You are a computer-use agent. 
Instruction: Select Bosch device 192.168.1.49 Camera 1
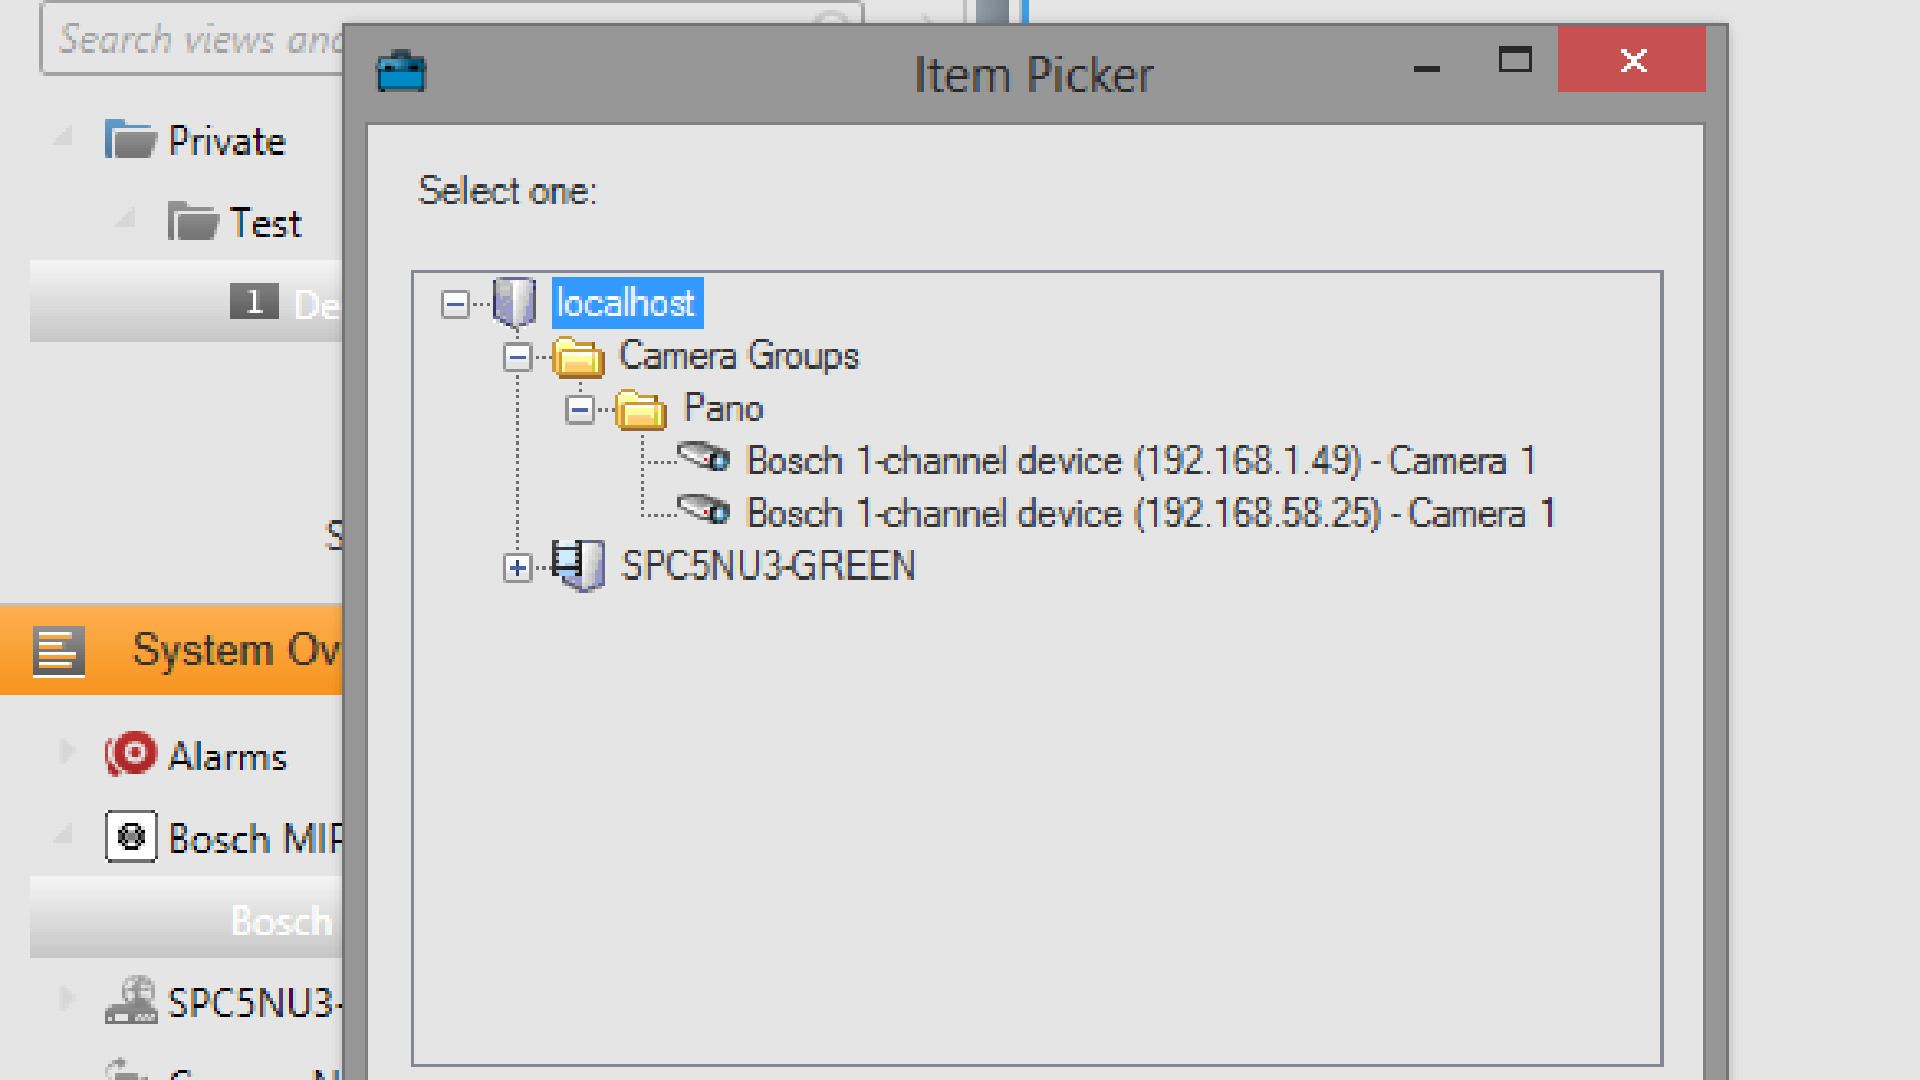(1141, 461)
